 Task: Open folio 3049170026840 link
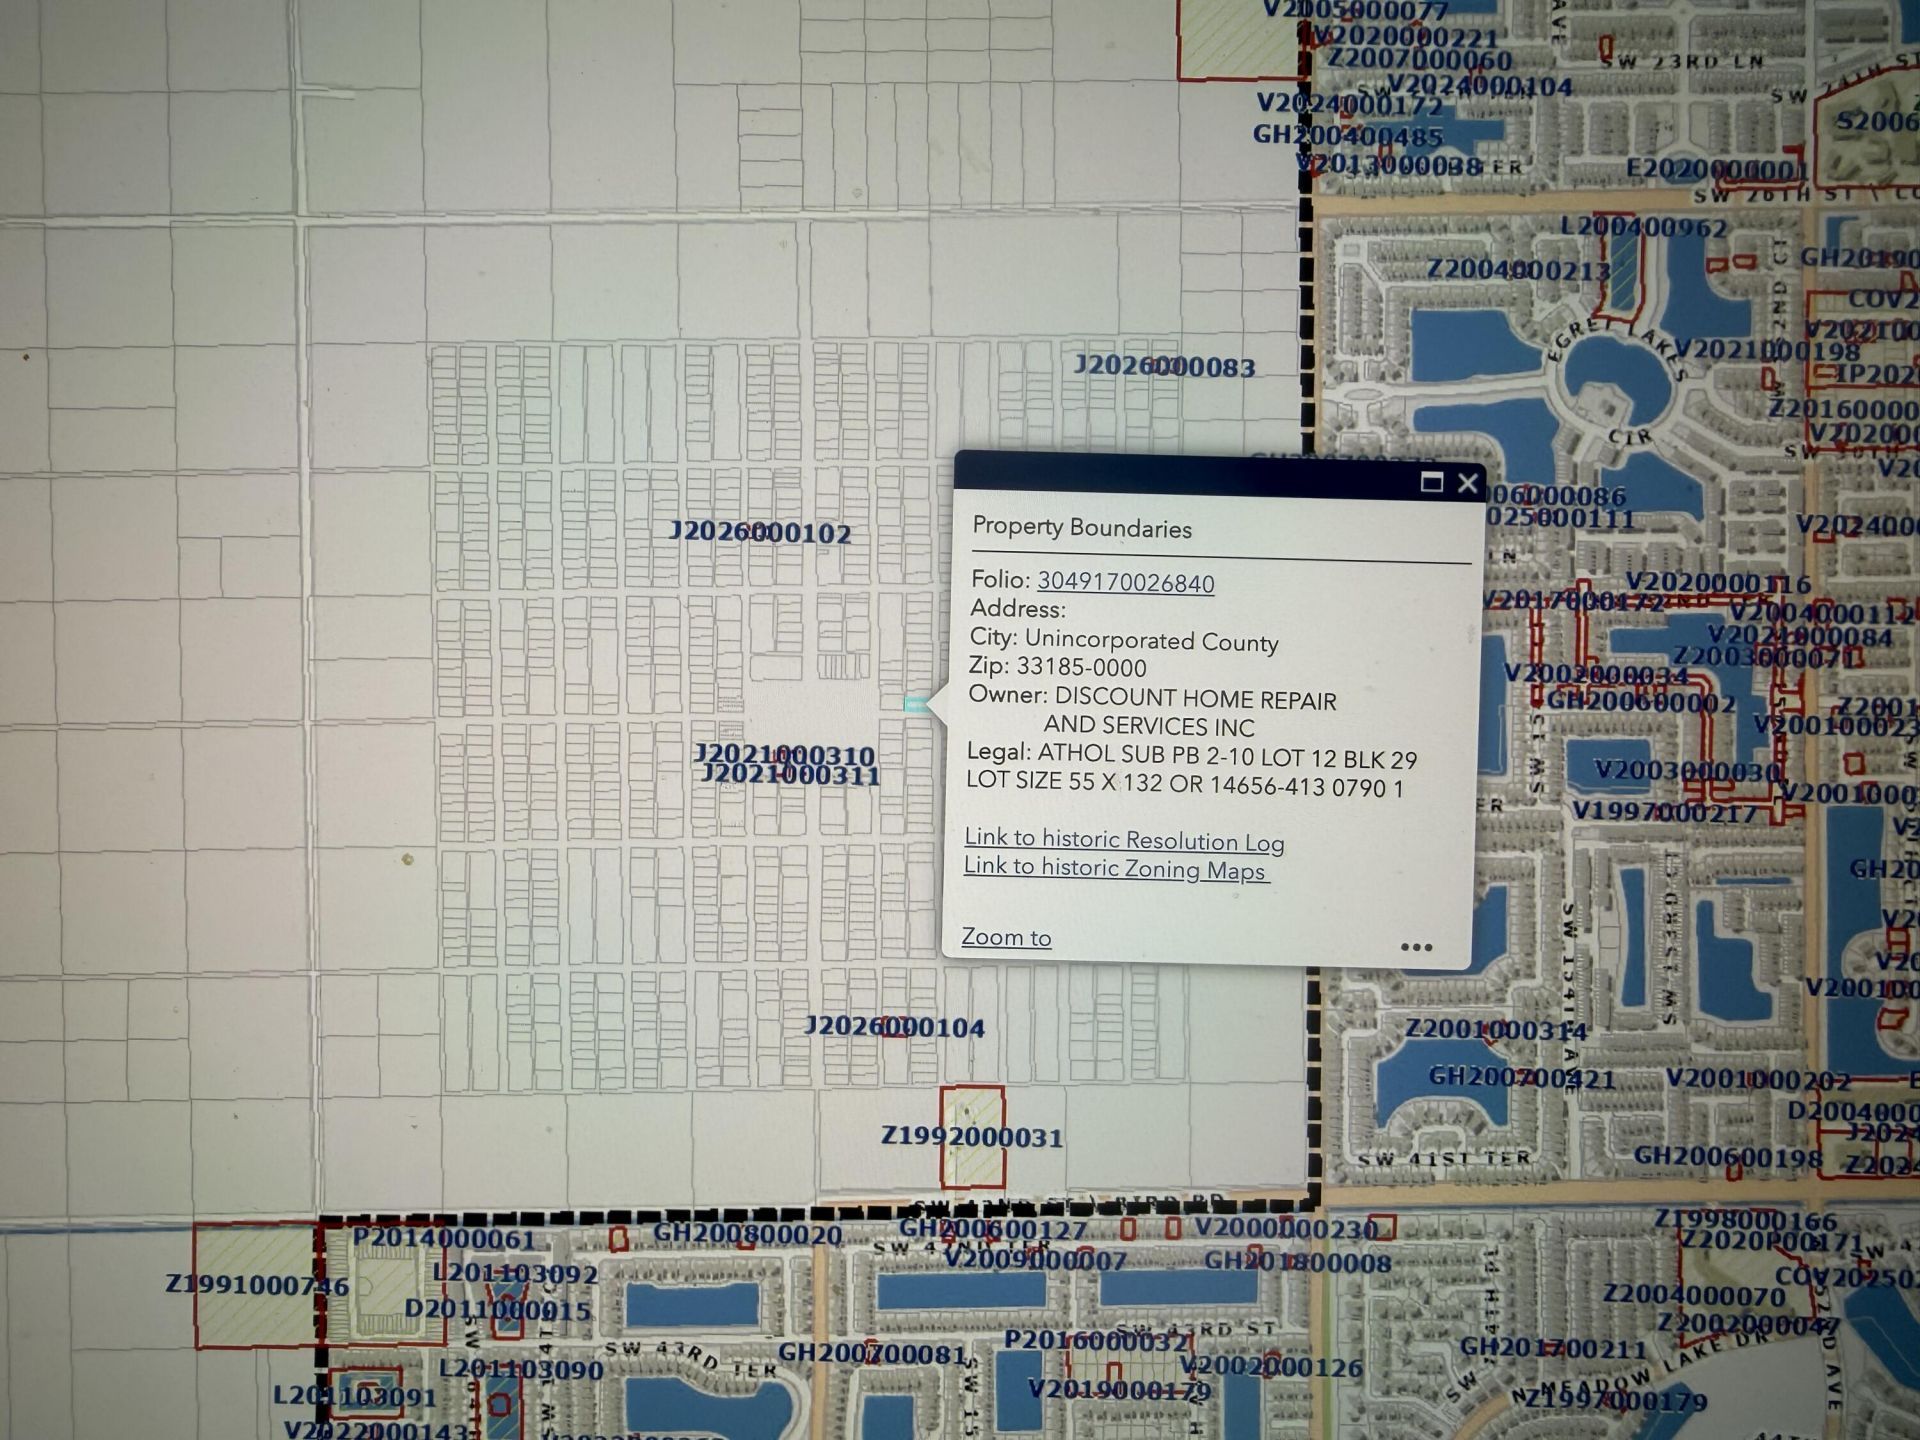tap(1125, 583)
